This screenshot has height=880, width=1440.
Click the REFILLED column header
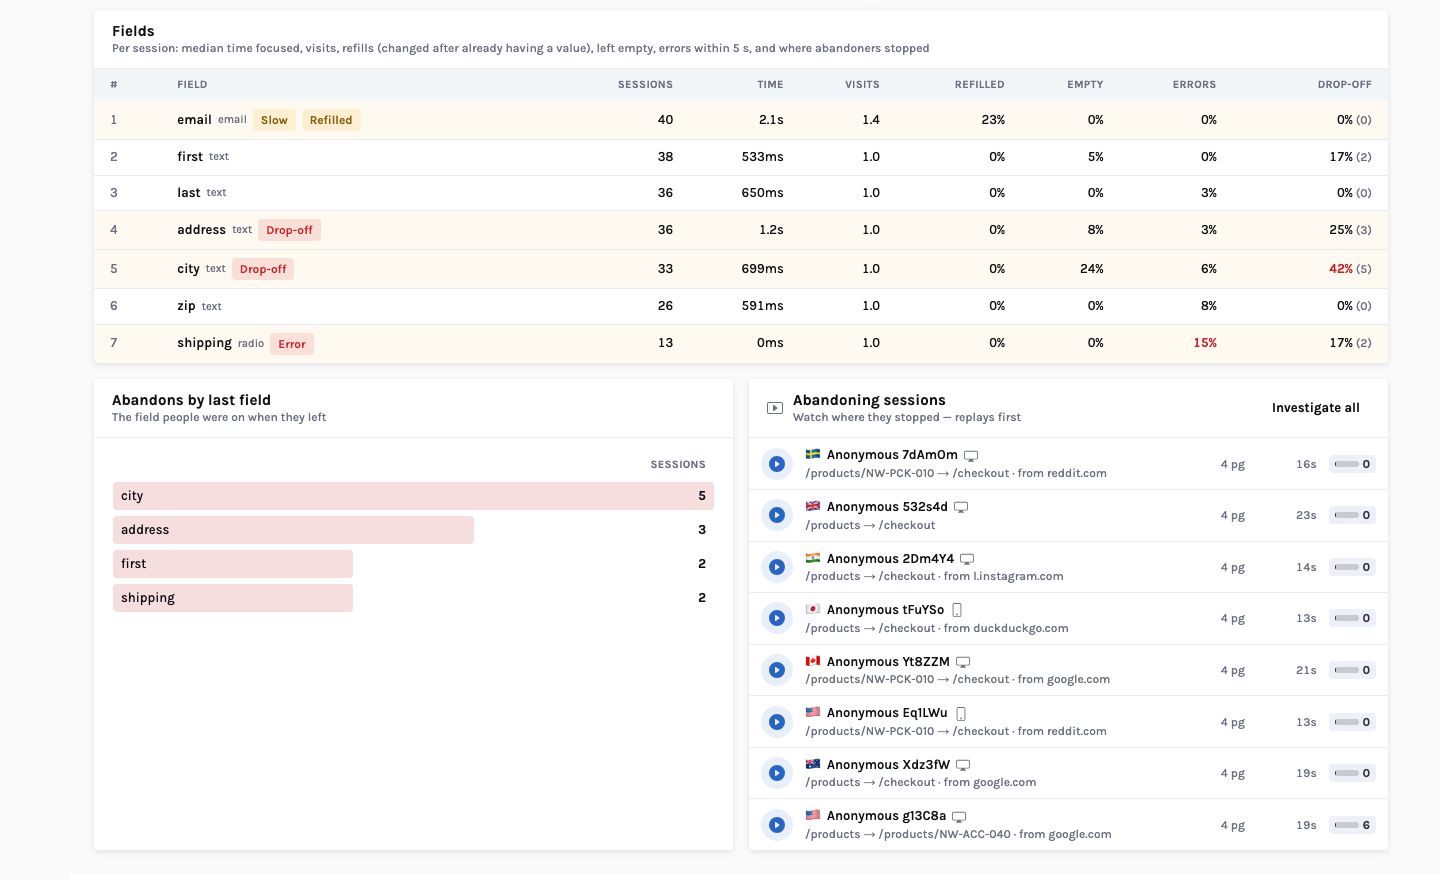click(x=979, y=85)
